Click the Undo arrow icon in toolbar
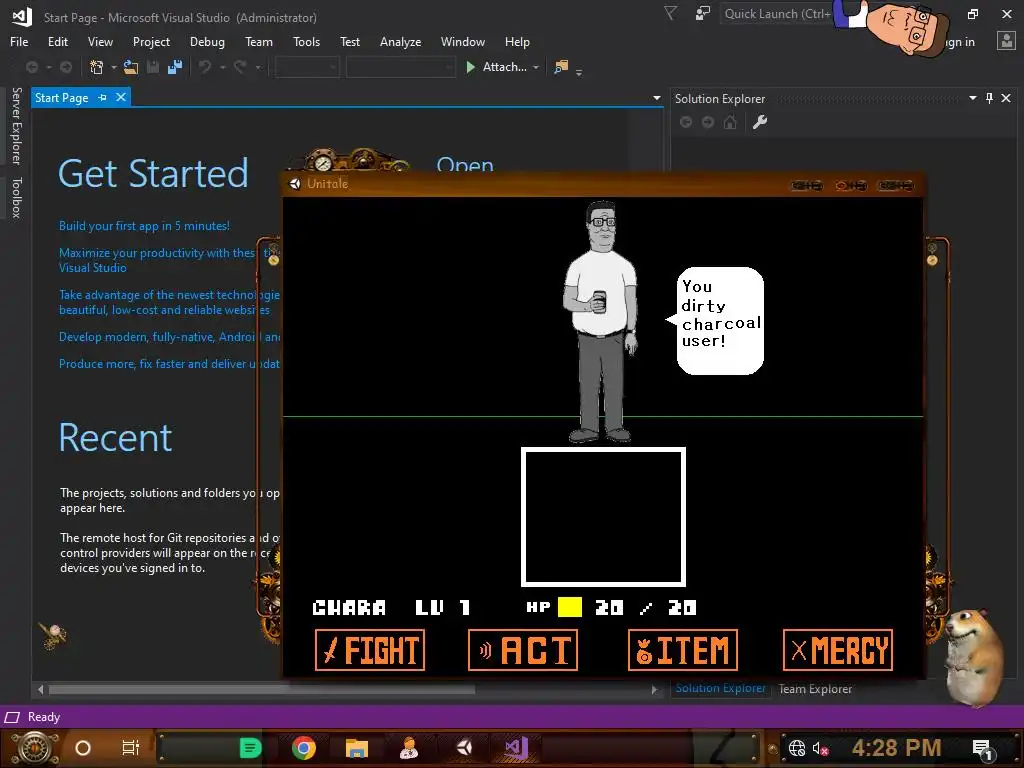 click(x=205, y=67)
